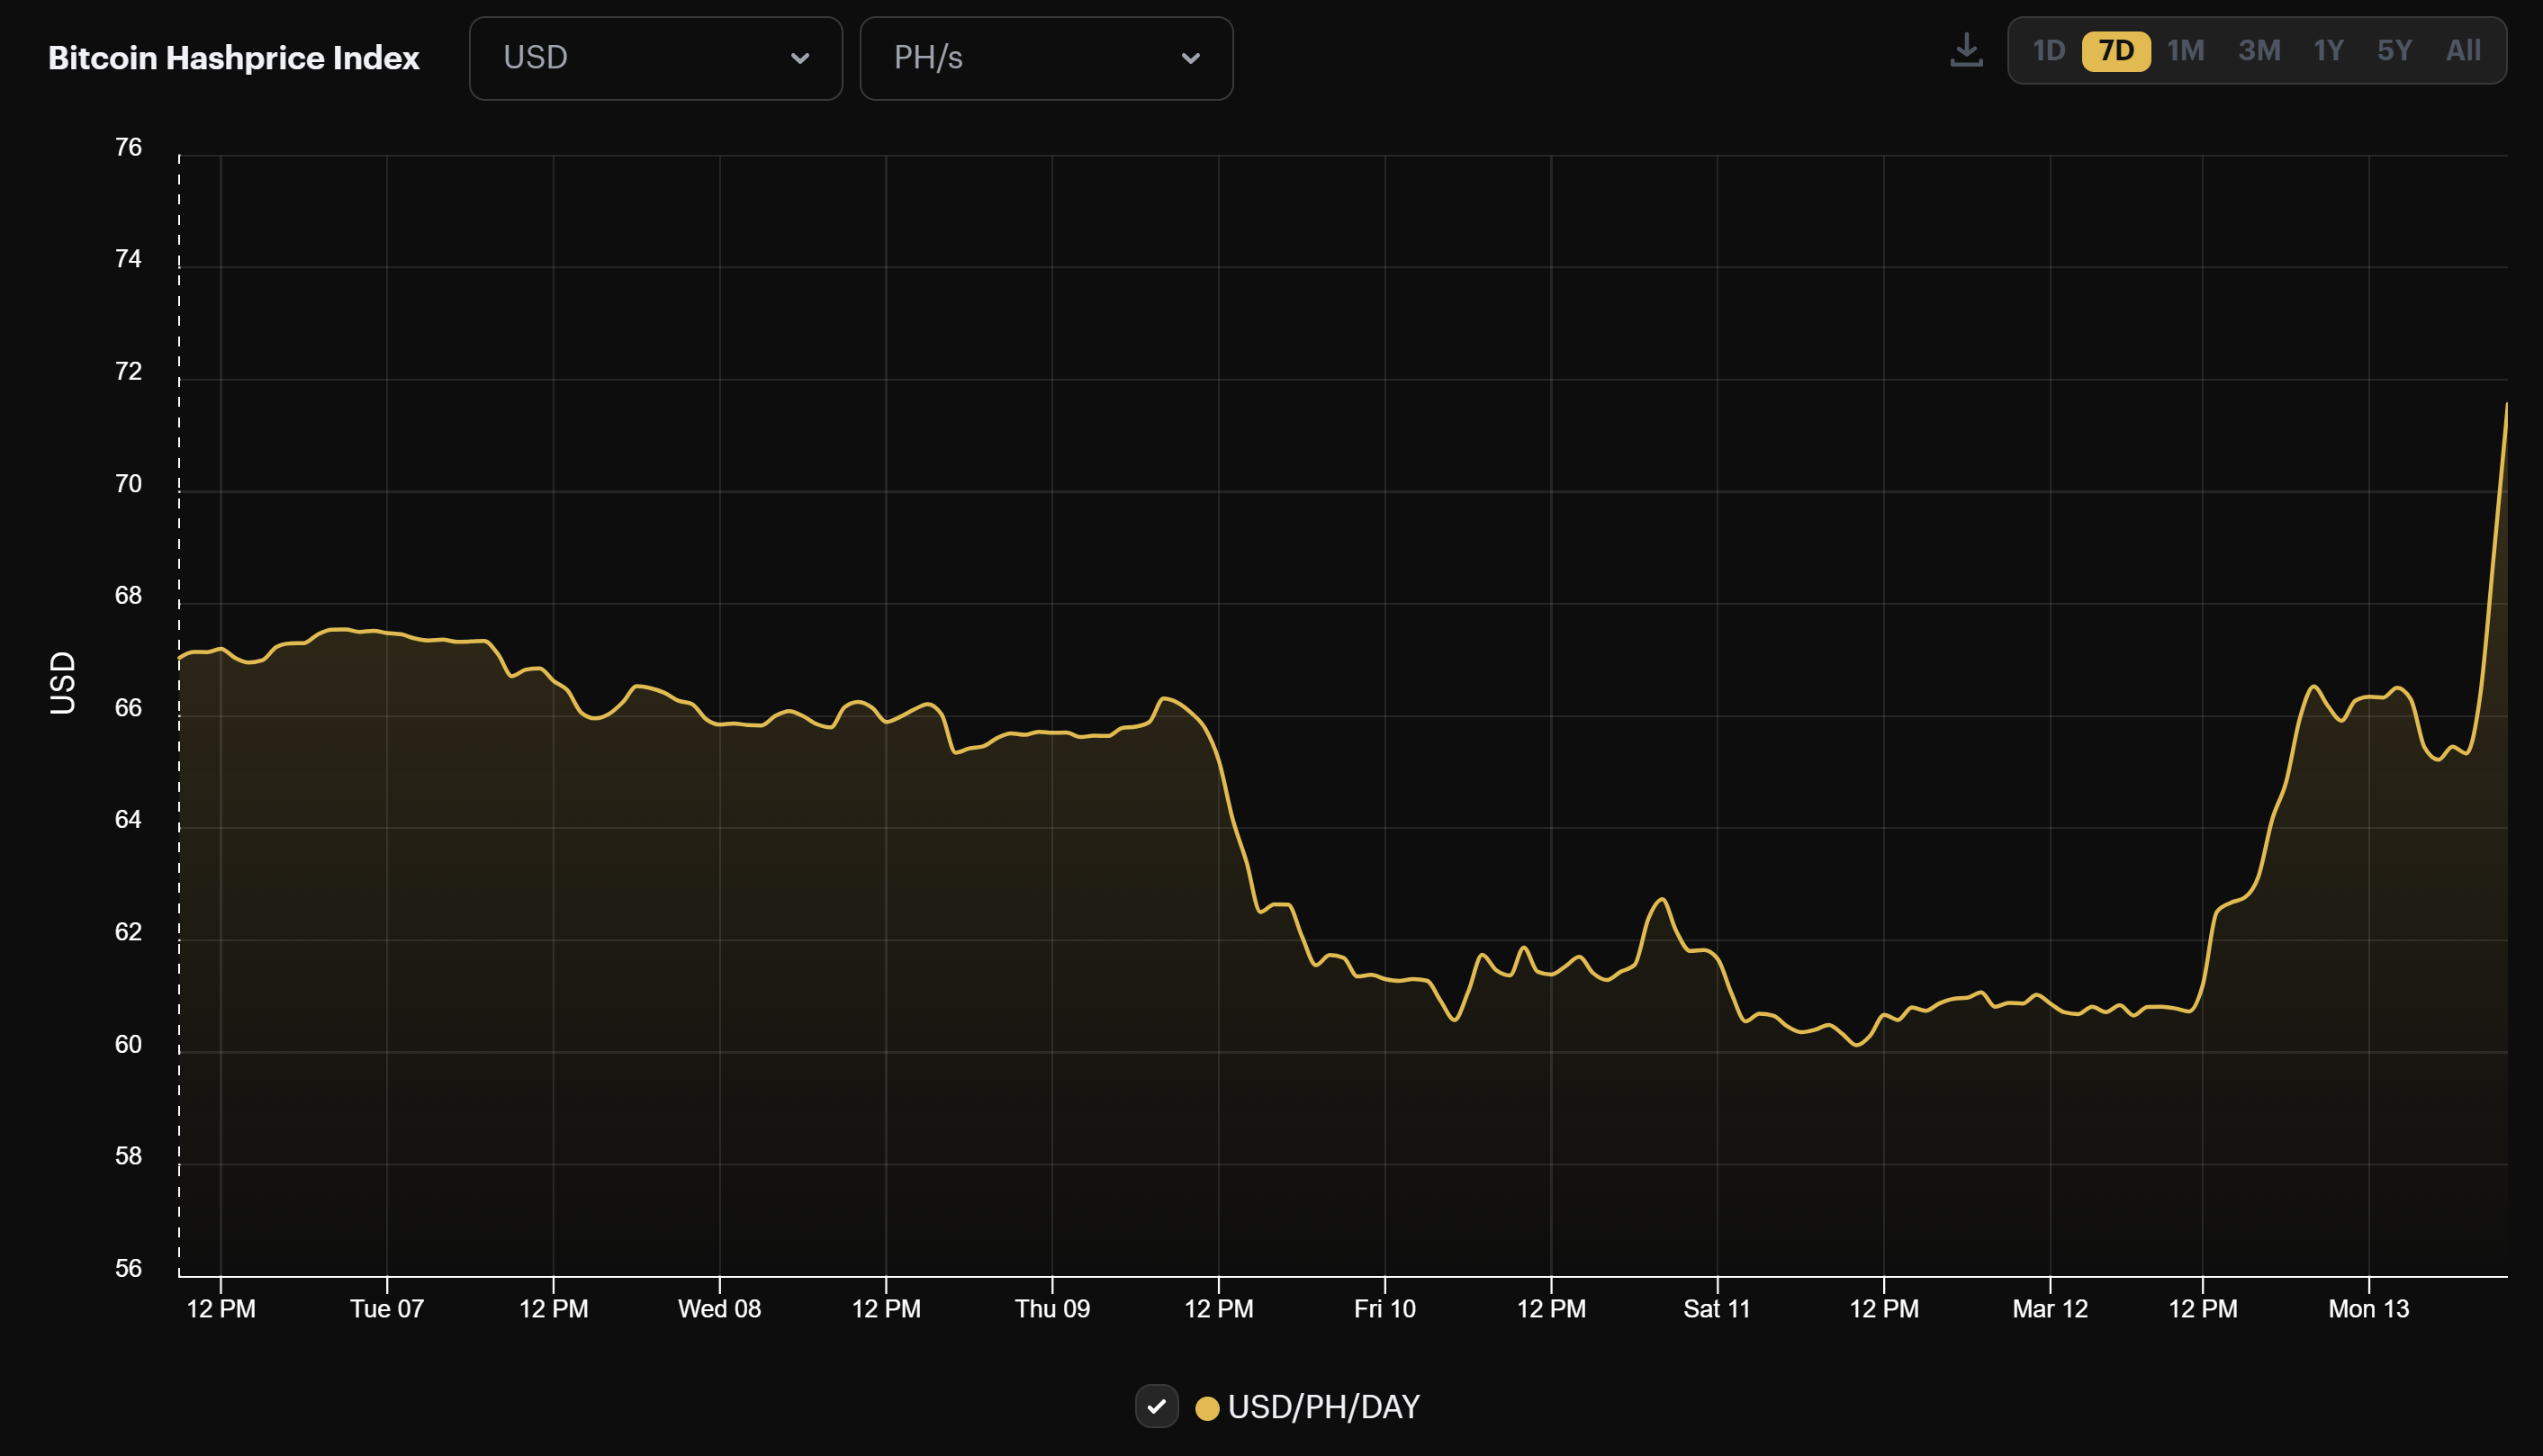Download the chart data with the download icon

tap(1966, 50)
